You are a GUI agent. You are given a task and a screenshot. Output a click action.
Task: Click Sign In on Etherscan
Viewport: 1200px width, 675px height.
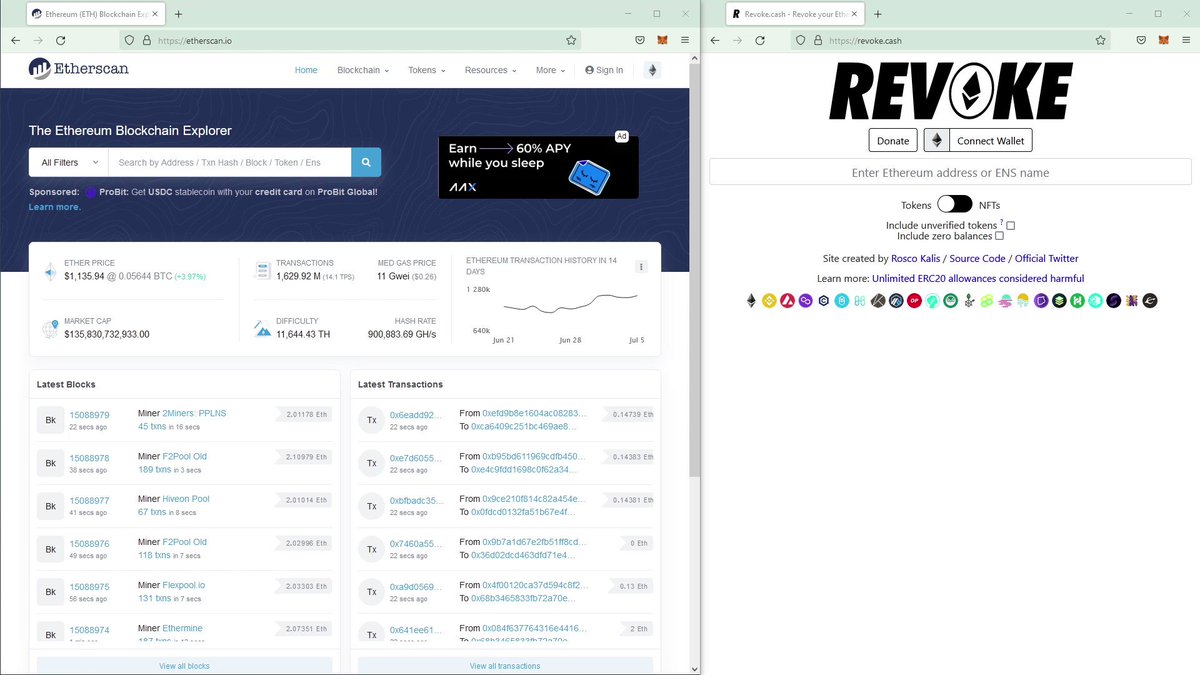(x=604, y=70)
